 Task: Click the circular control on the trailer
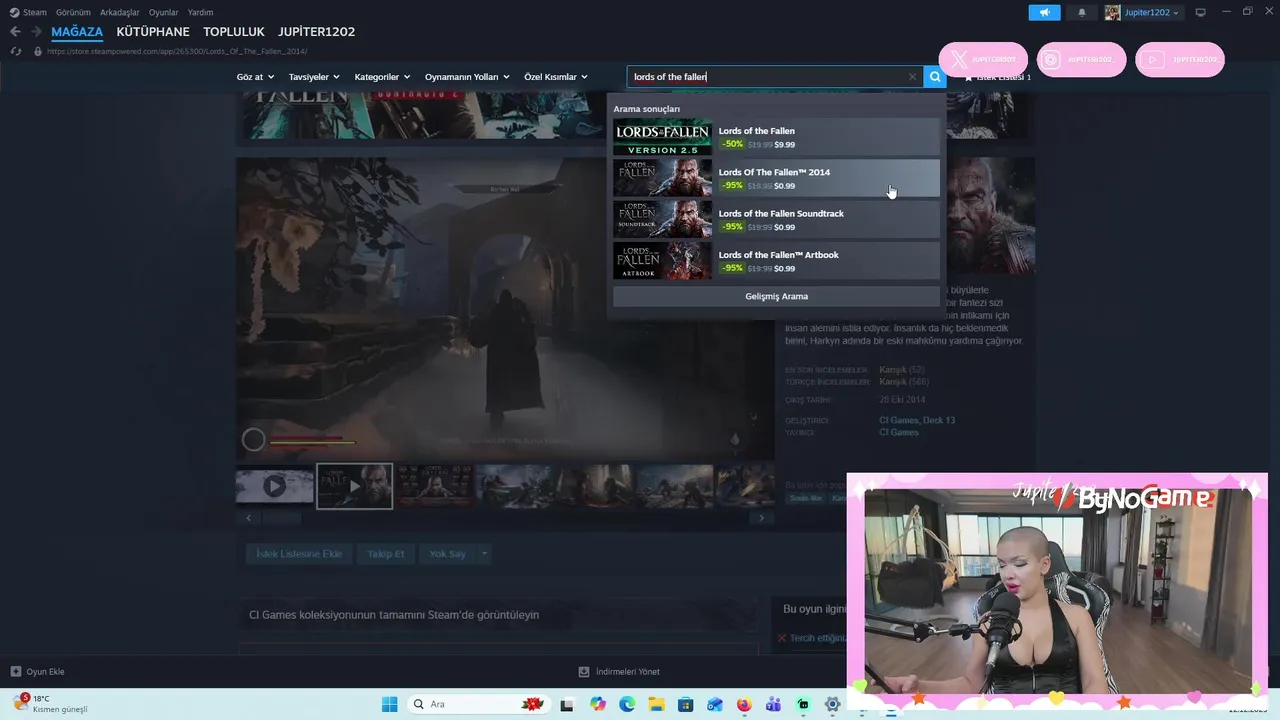(254, 439)
